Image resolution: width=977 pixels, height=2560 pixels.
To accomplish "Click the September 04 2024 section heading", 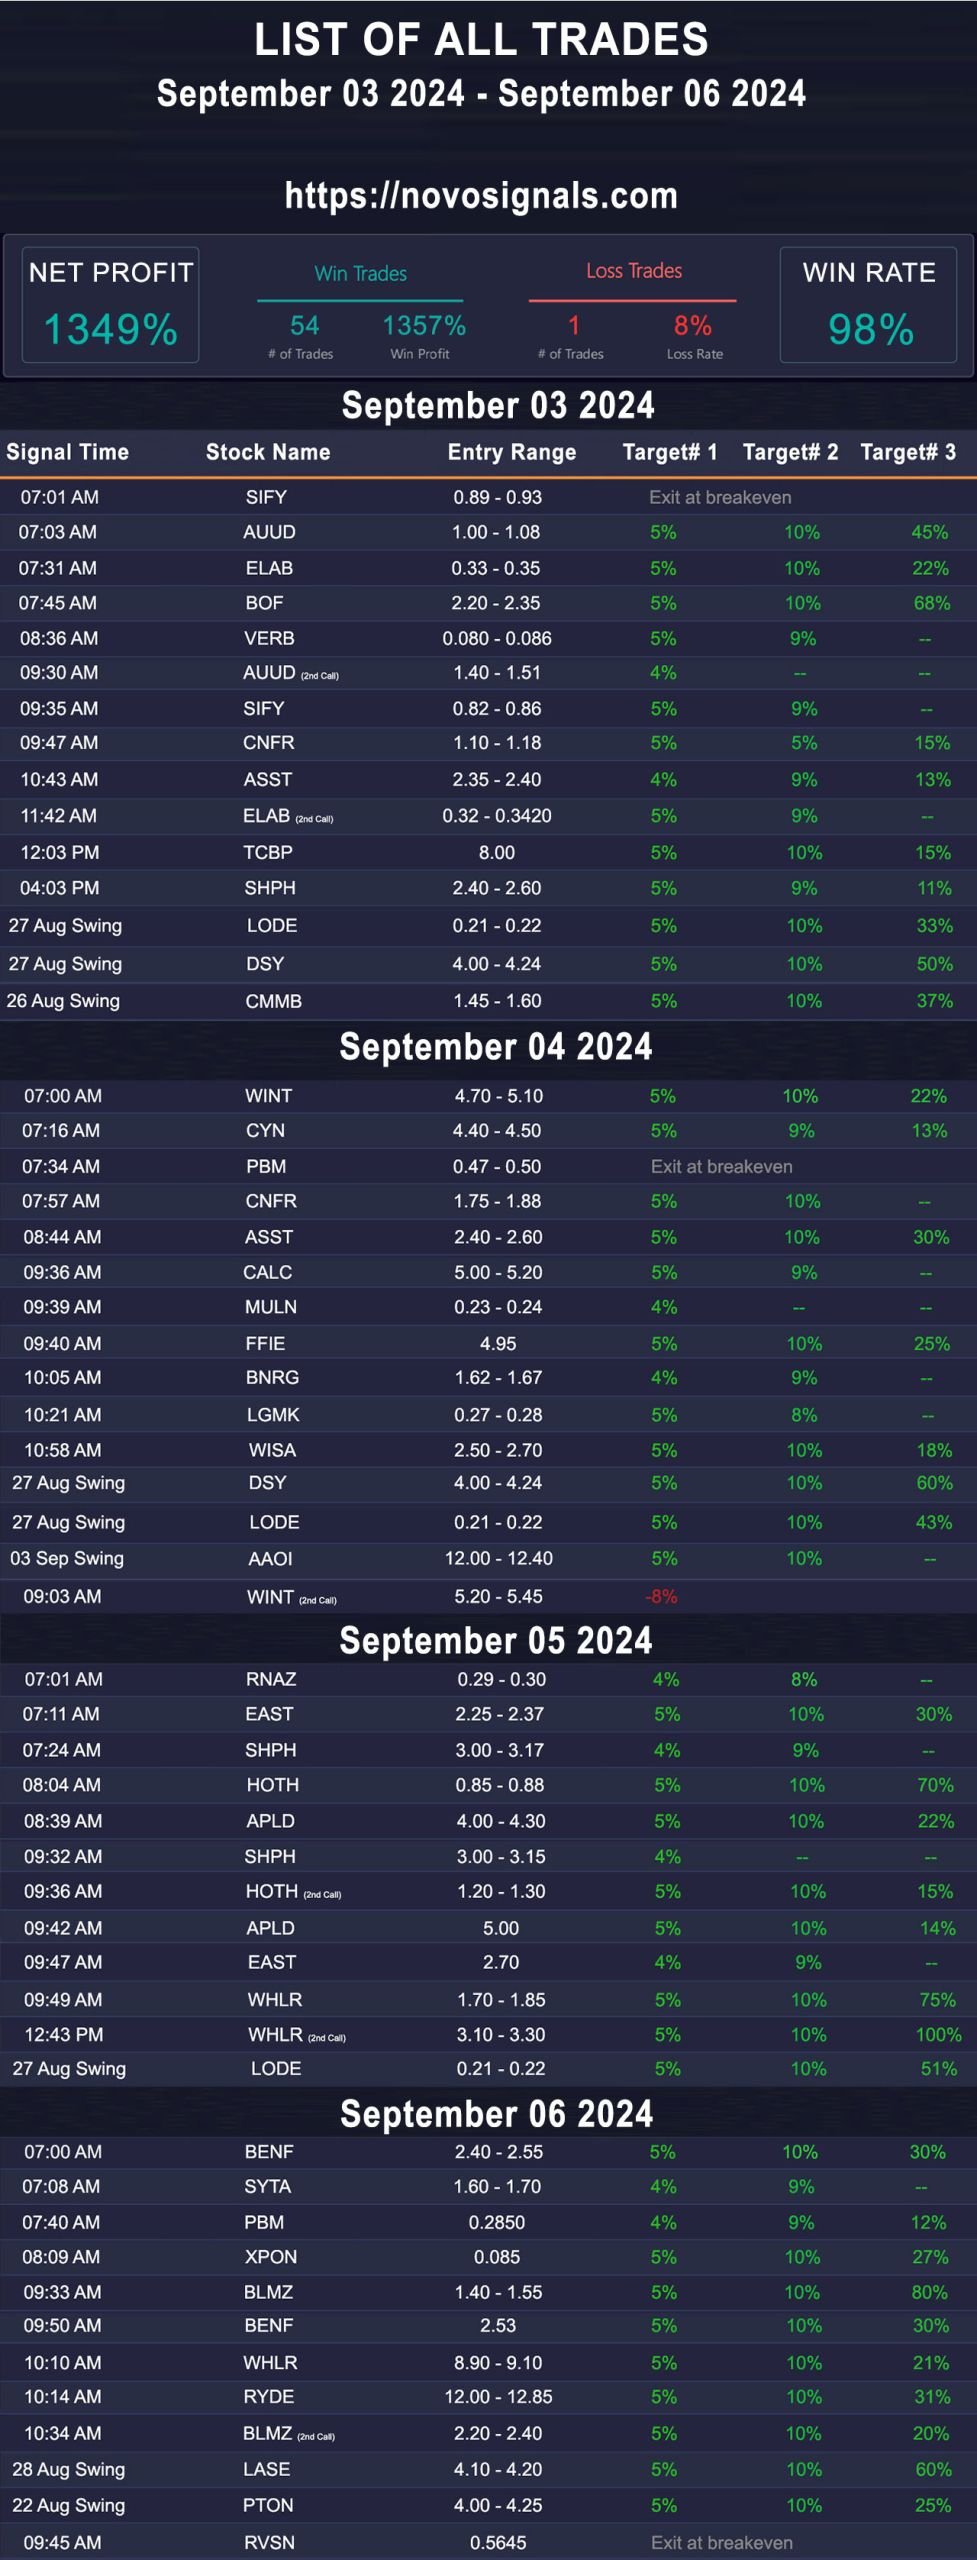I will 496,1047.
